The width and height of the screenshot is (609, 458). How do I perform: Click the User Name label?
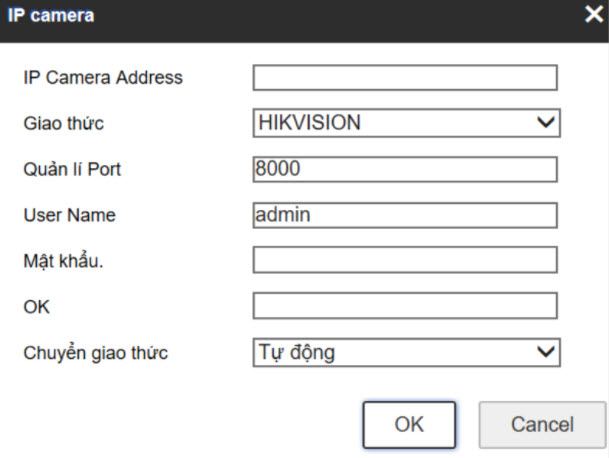[x=68, y=215]
